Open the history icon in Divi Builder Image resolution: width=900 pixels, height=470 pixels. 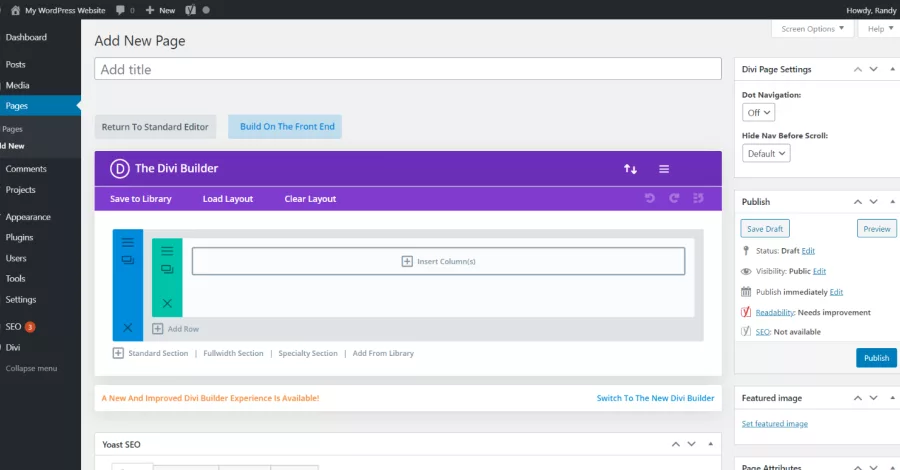pos(698,198)
